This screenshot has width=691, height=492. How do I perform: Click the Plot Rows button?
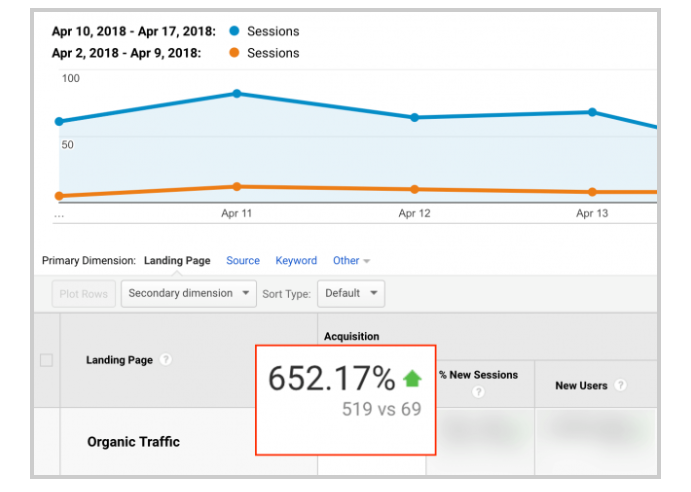[x=84, y=294]
